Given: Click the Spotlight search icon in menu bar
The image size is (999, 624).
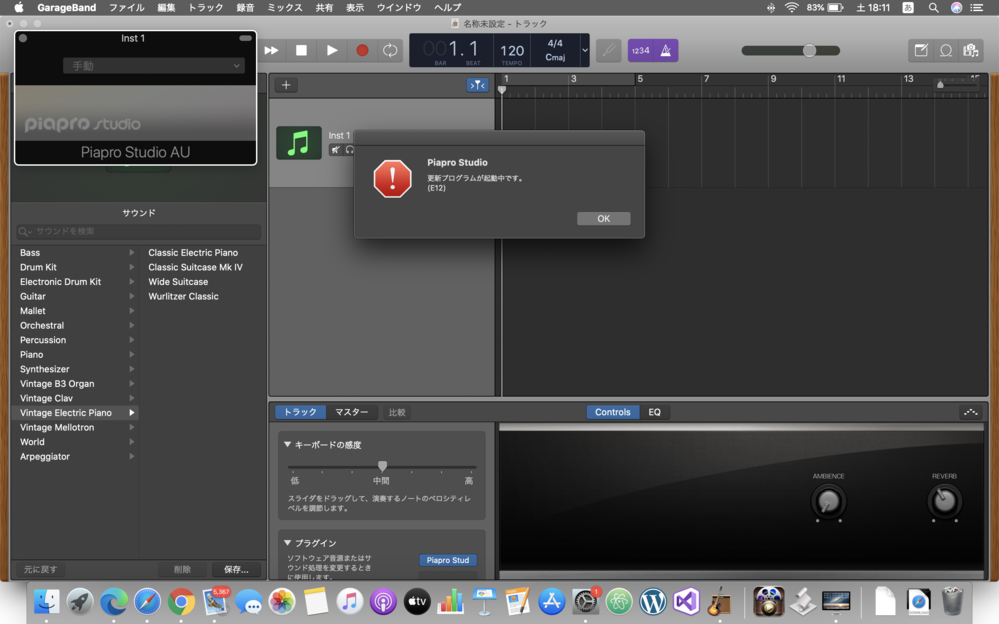Looking at the screenshot, I should (933, 8).
